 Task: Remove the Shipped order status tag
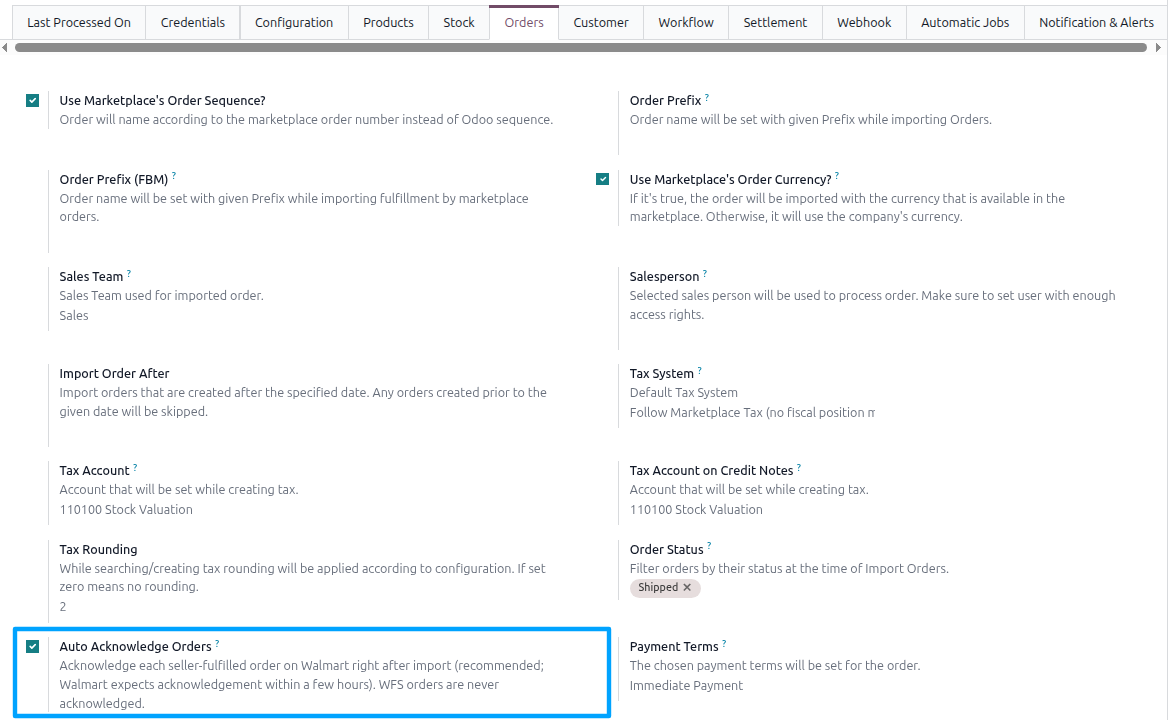coord(688,587)
